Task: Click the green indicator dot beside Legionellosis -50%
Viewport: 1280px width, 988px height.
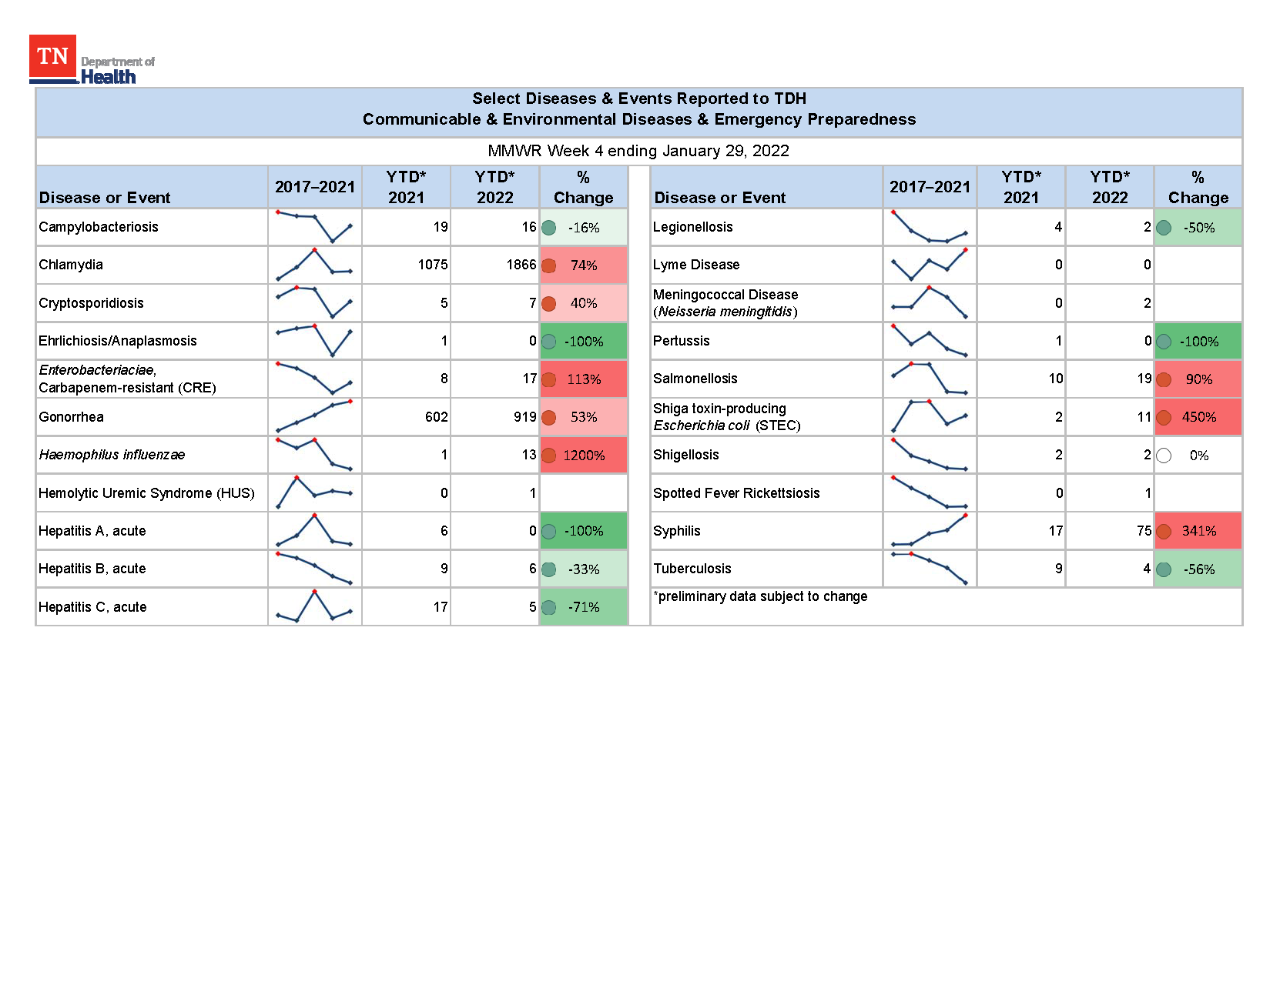Action: point(1164,228)
